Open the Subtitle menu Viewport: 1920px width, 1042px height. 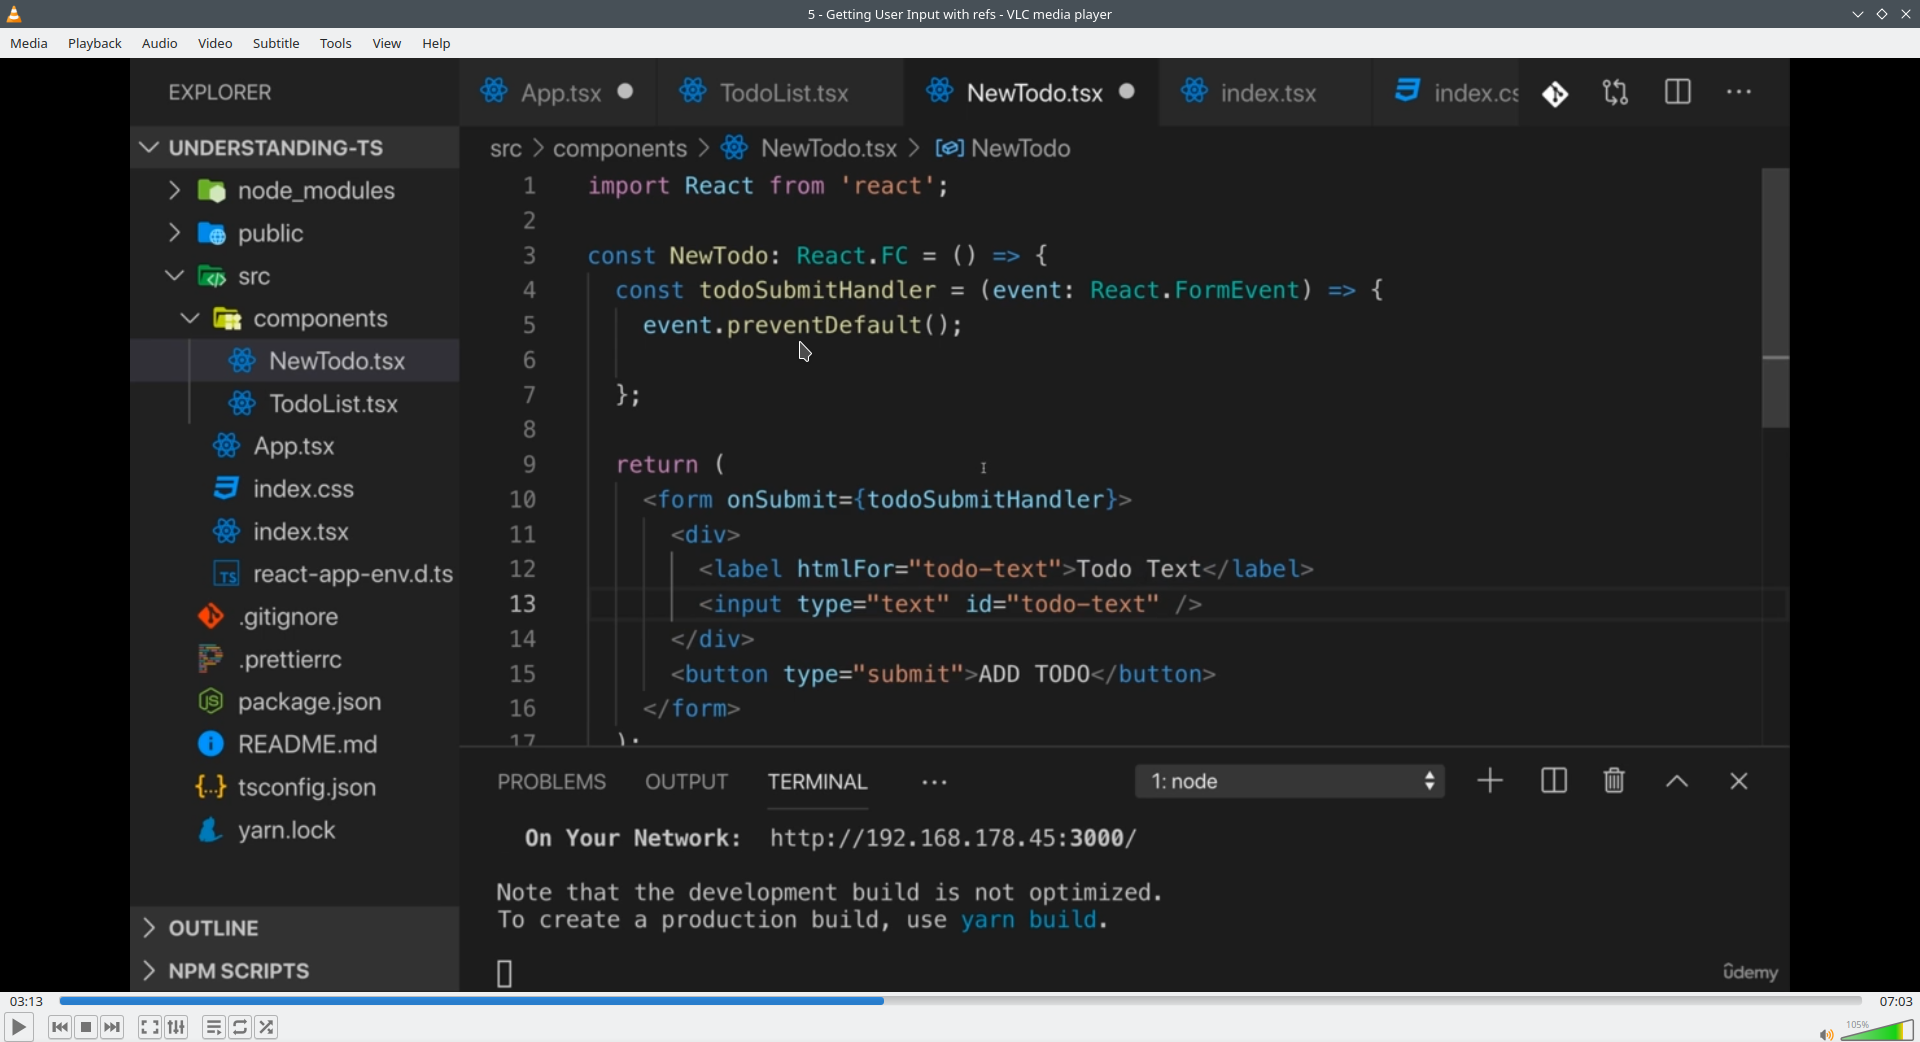click(276, 43)
